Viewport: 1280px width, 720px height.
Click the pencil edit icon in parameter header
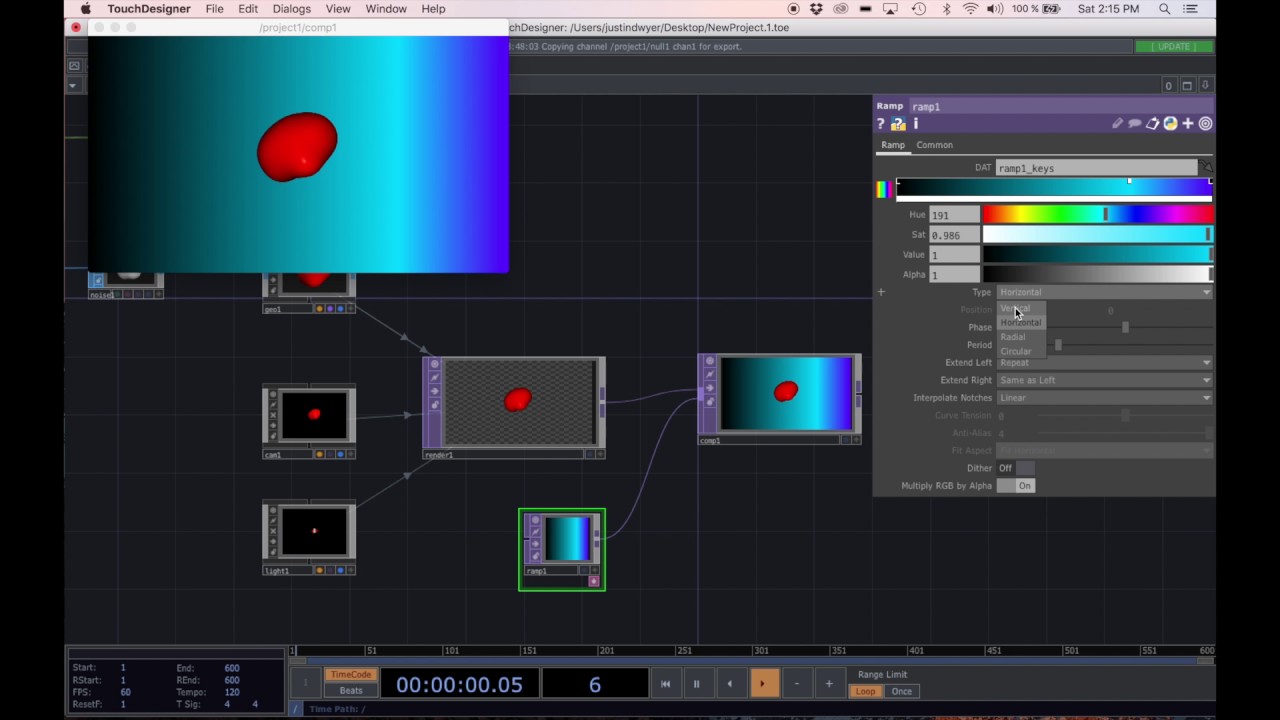click(1117, 124)
